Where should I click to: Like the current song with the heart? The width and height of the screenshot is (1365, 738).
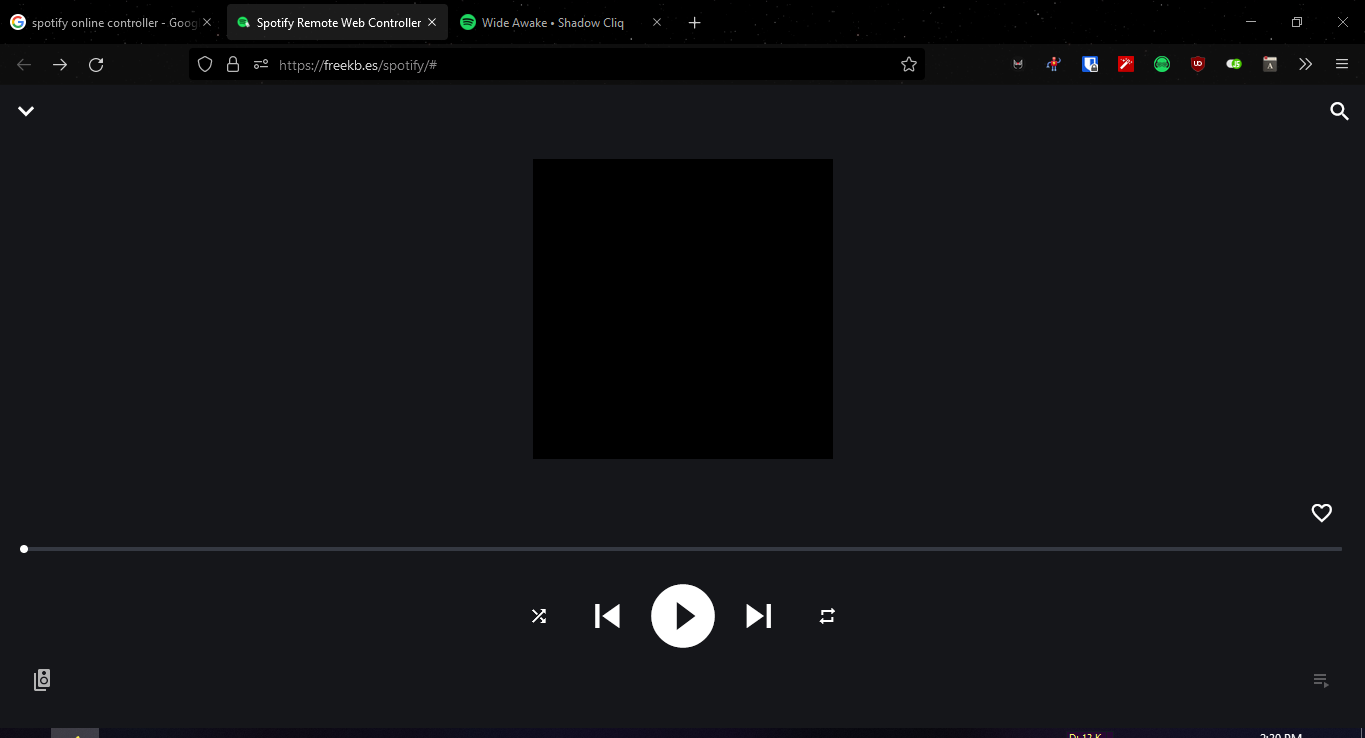click(x=1322, y=513)
